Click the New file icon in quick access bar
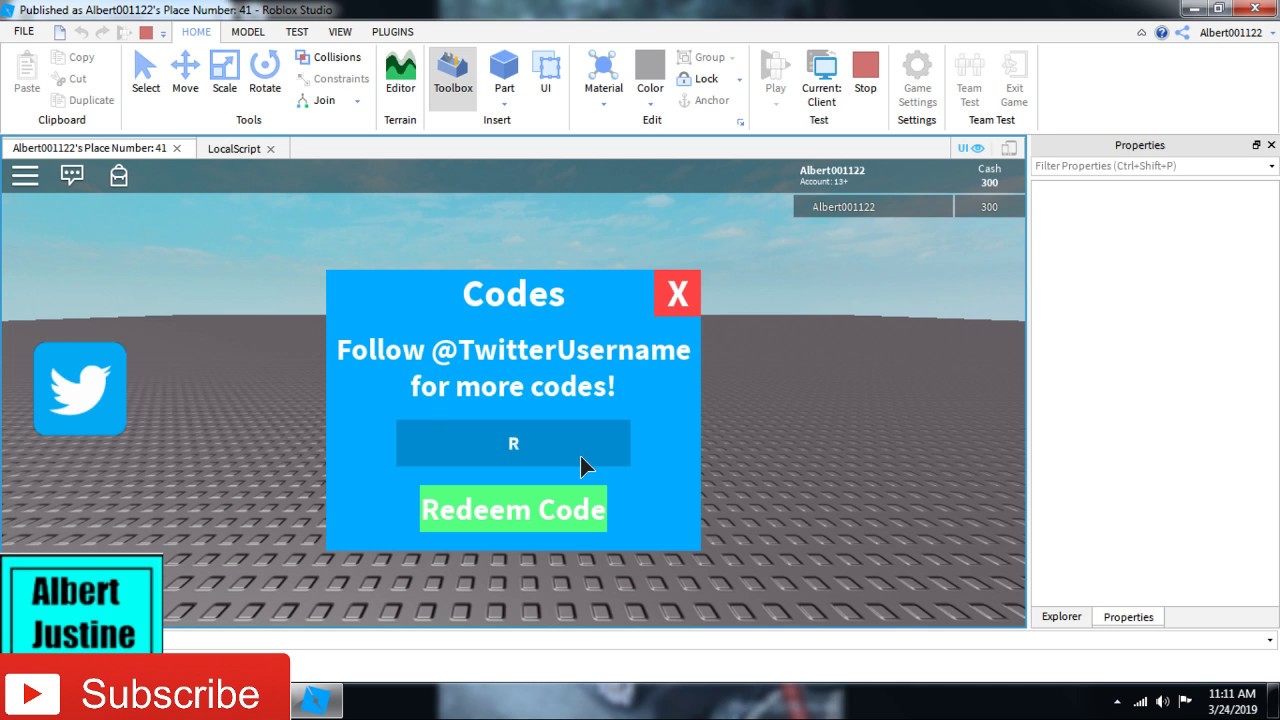 coord(60,33)
